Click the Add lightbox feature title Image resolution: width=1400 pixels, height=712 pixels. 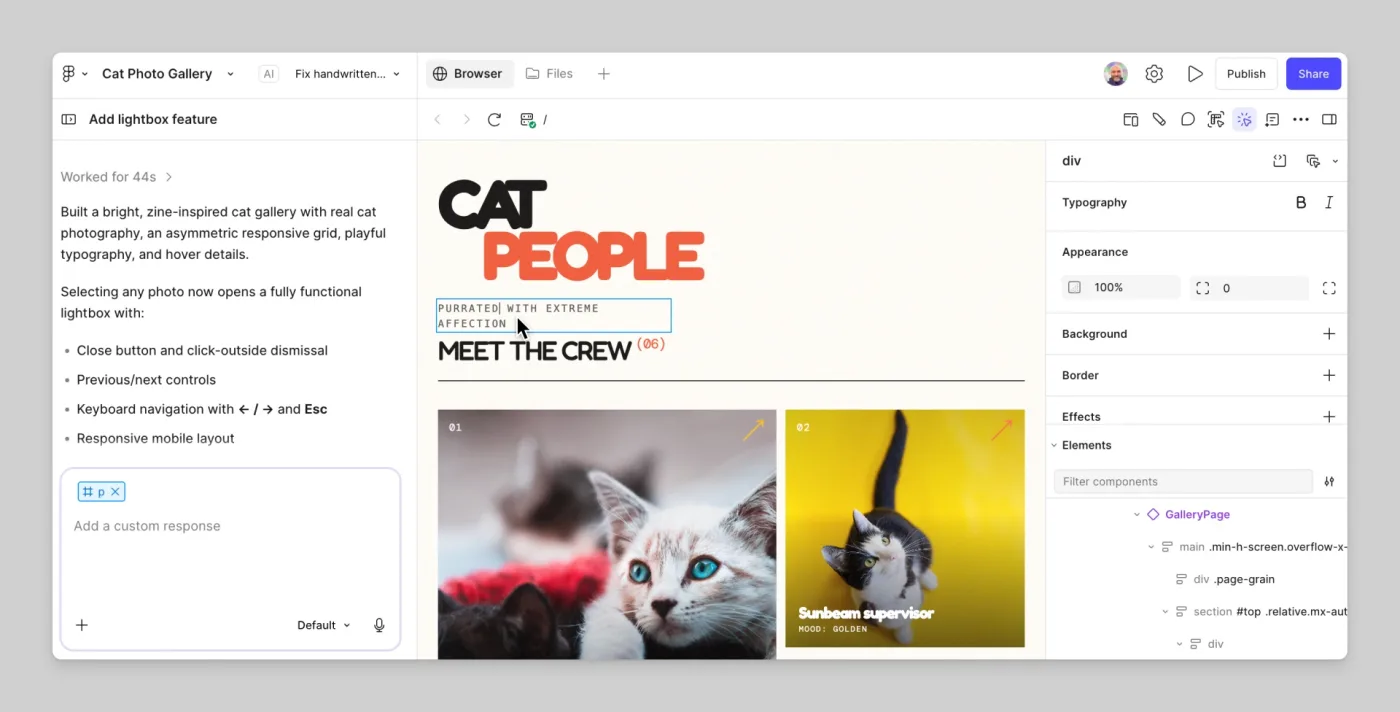click(153, 119)
